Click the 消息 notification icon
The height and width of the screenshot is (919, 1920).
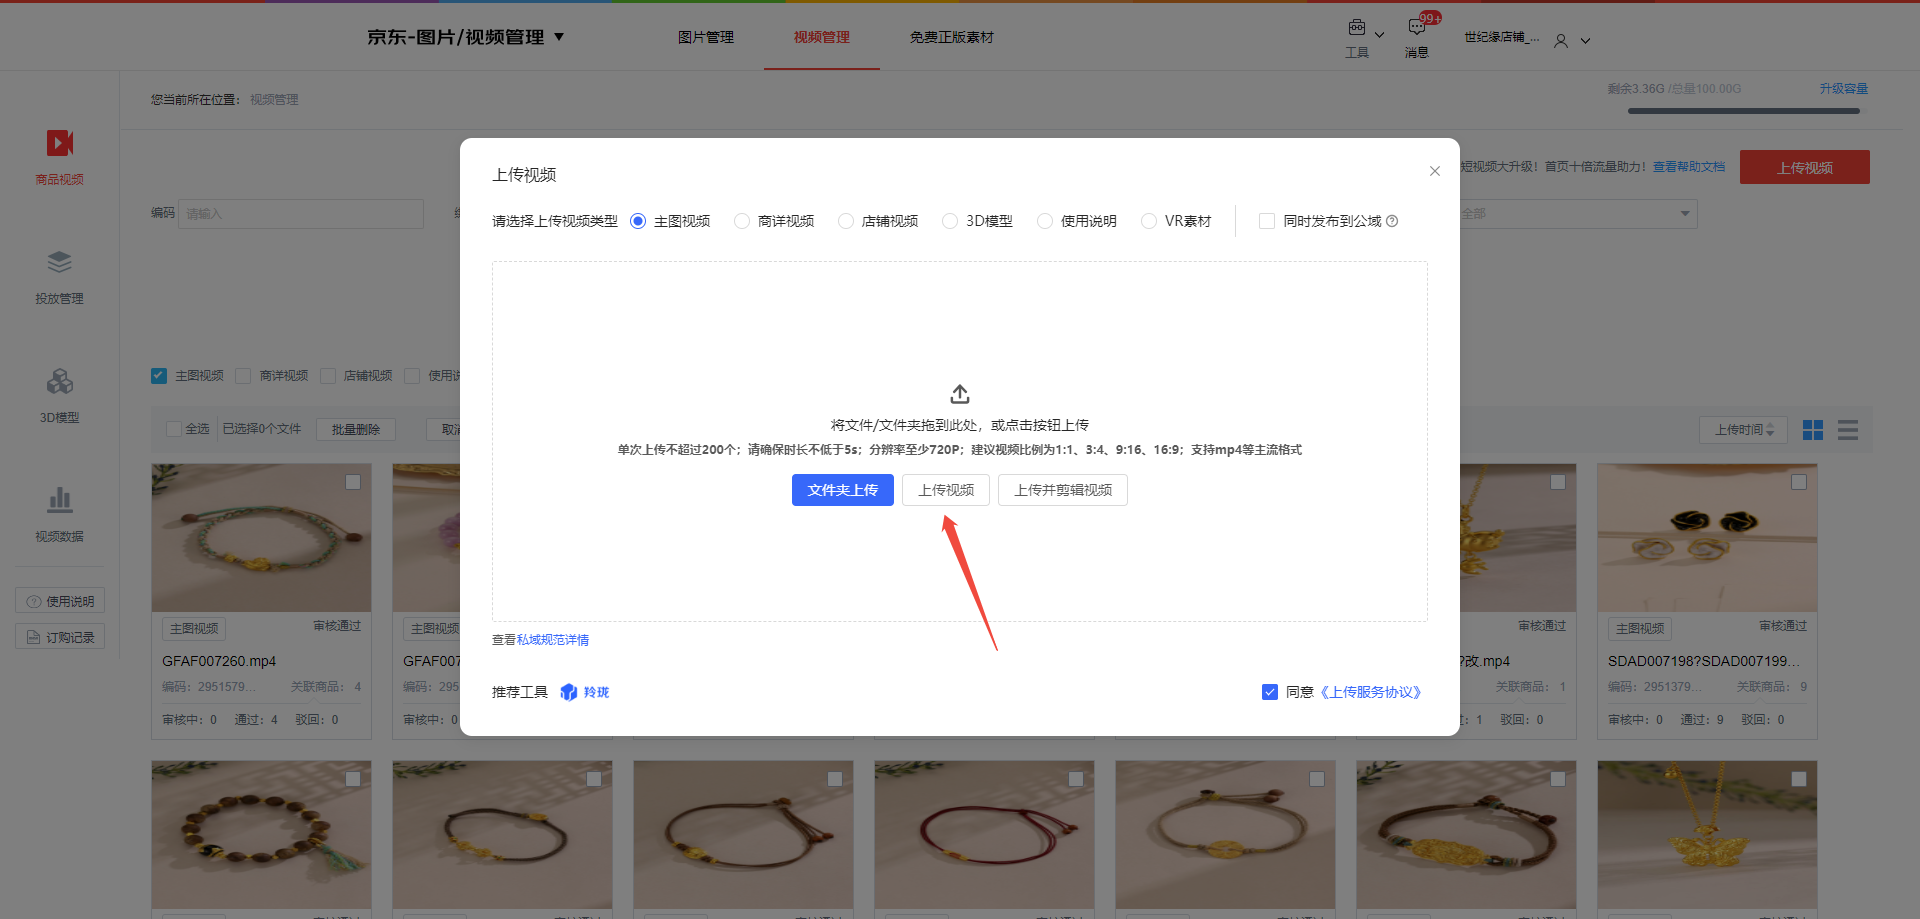coord(1416,28)
